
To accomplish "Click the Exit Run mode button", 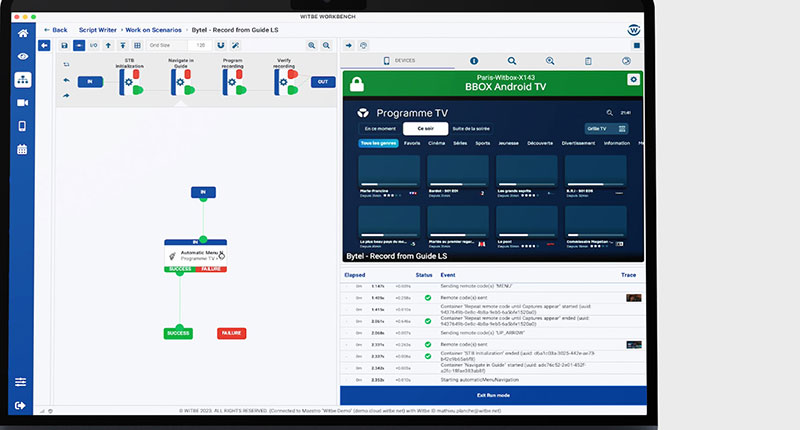I will pos(493,395).
